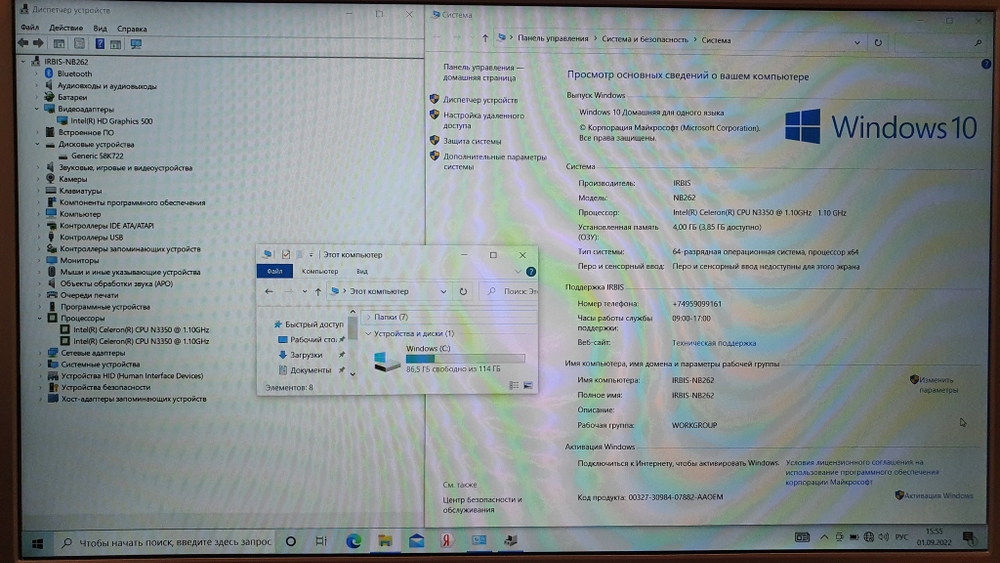Collapse the Видеоадаптеры category
1000x563 pixels.
37,109
